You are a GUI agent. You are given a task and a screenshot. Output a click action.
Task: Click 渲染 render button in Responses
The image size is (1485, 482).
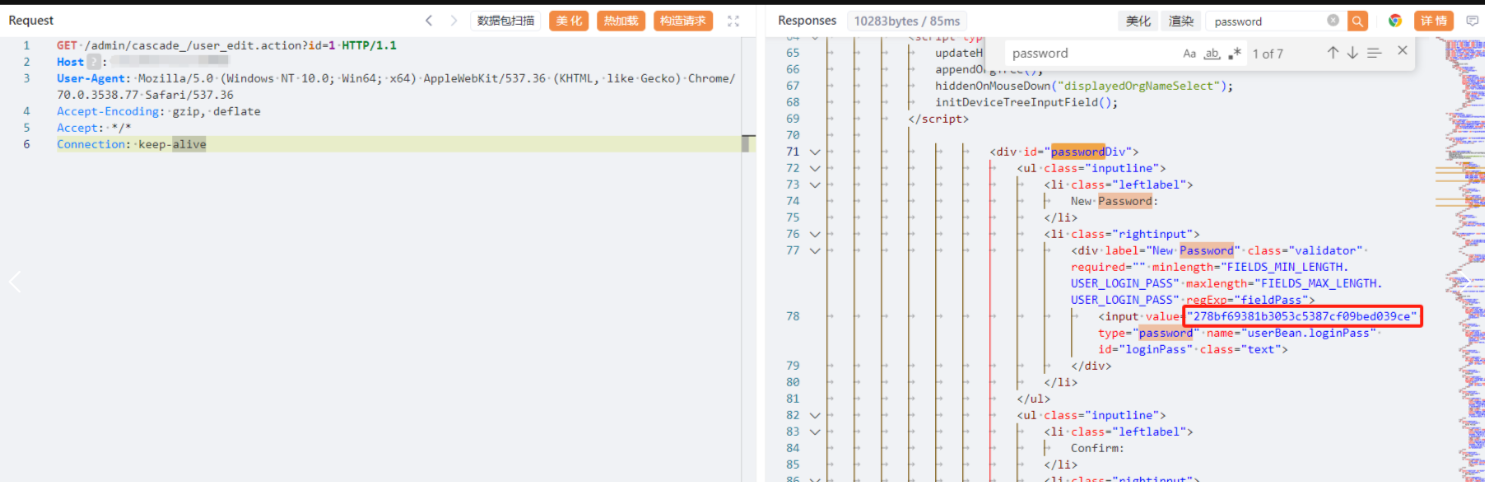click(1181, 21)
